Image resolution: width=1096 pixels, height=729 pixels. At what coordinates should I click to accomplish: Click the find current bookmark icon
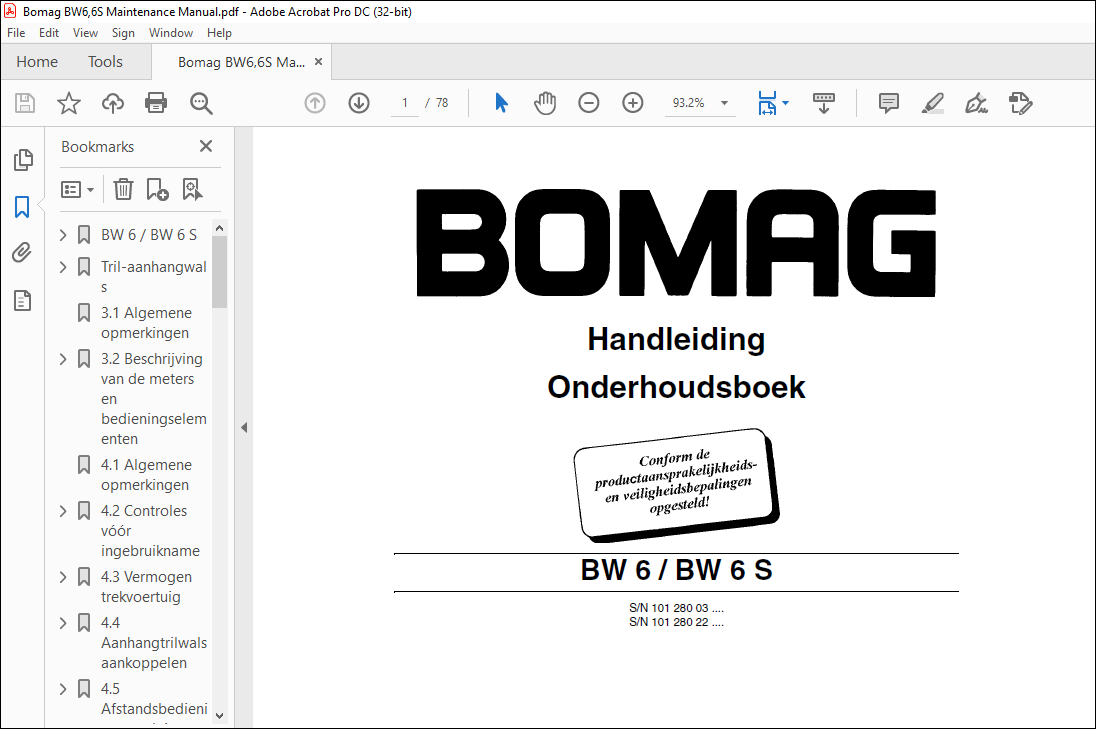pyautogui.click(x=192, y=189)
